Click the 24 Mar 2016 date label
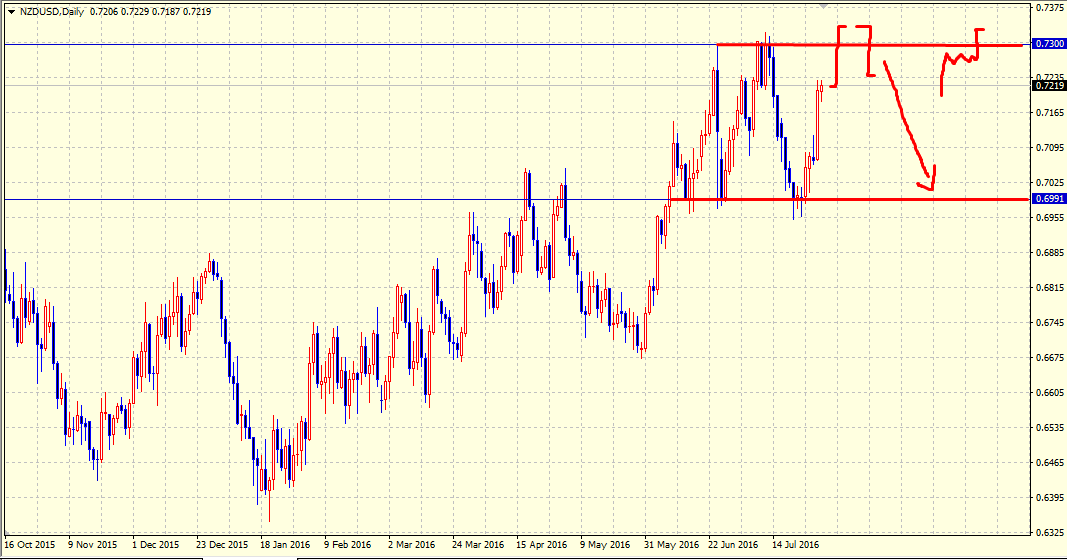The height and width of the screenshot is (560, 1067). (478, 545)
